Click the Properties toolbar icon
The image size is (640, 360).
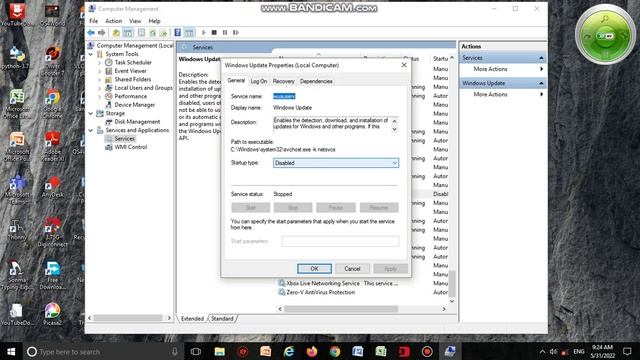141,33
